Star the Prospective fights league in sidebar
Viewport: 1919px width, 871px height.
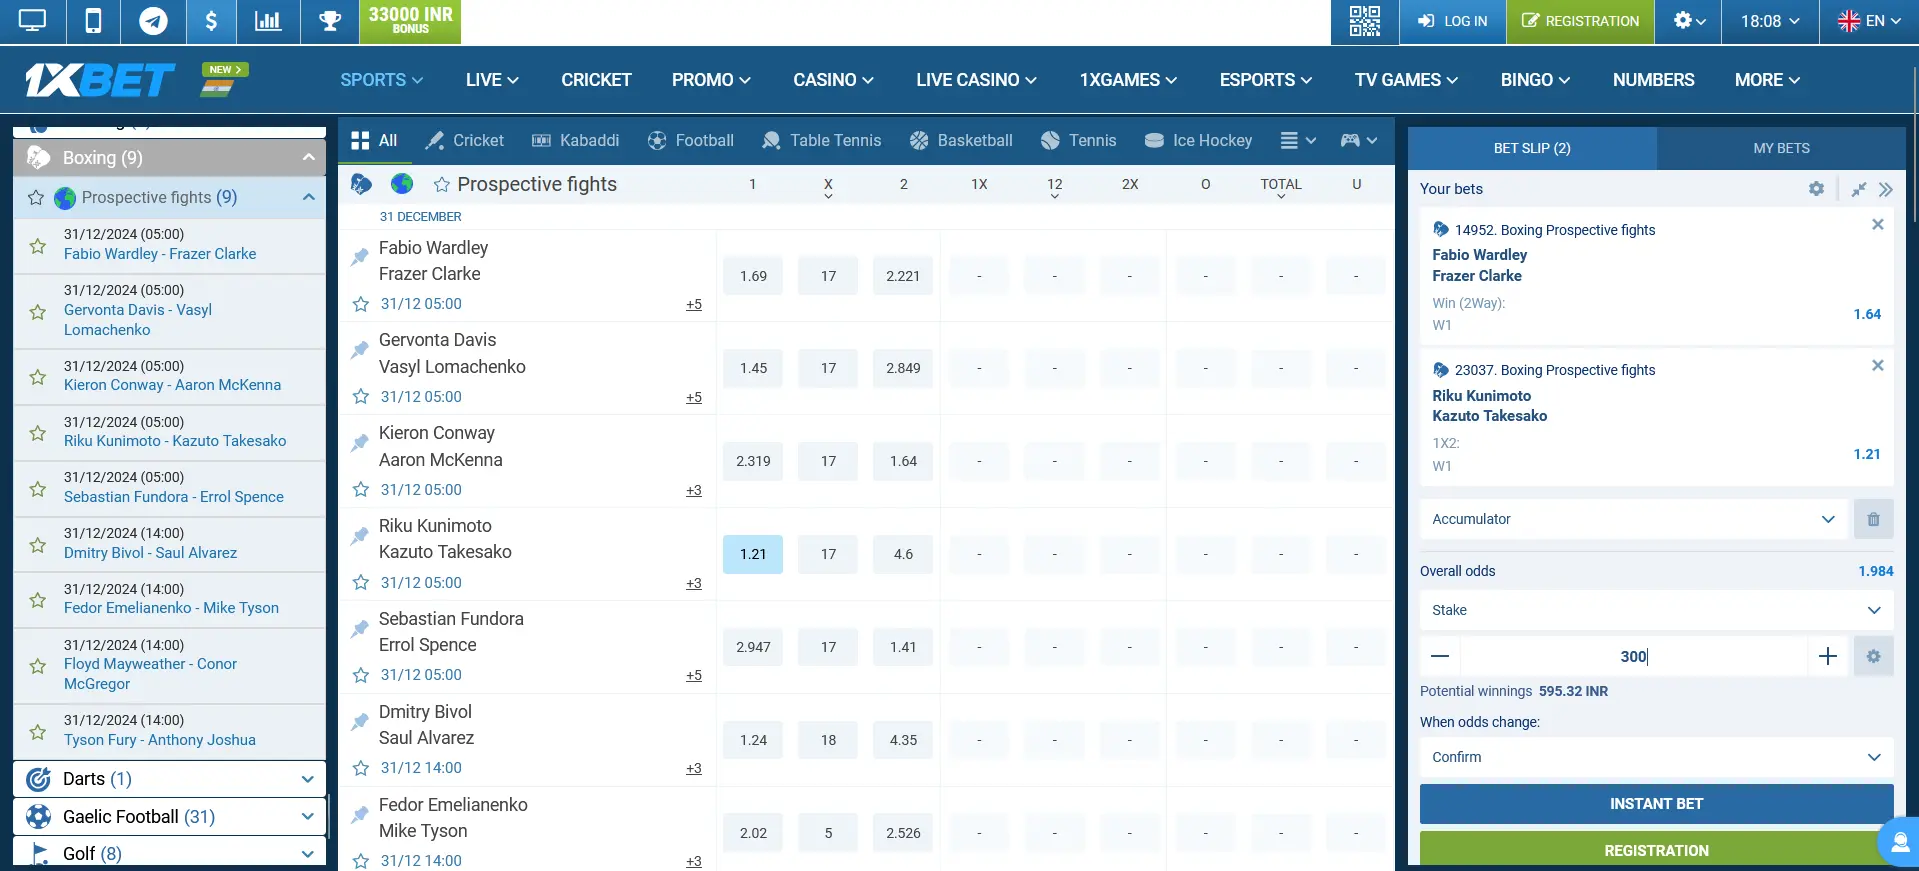pos(36,197)
